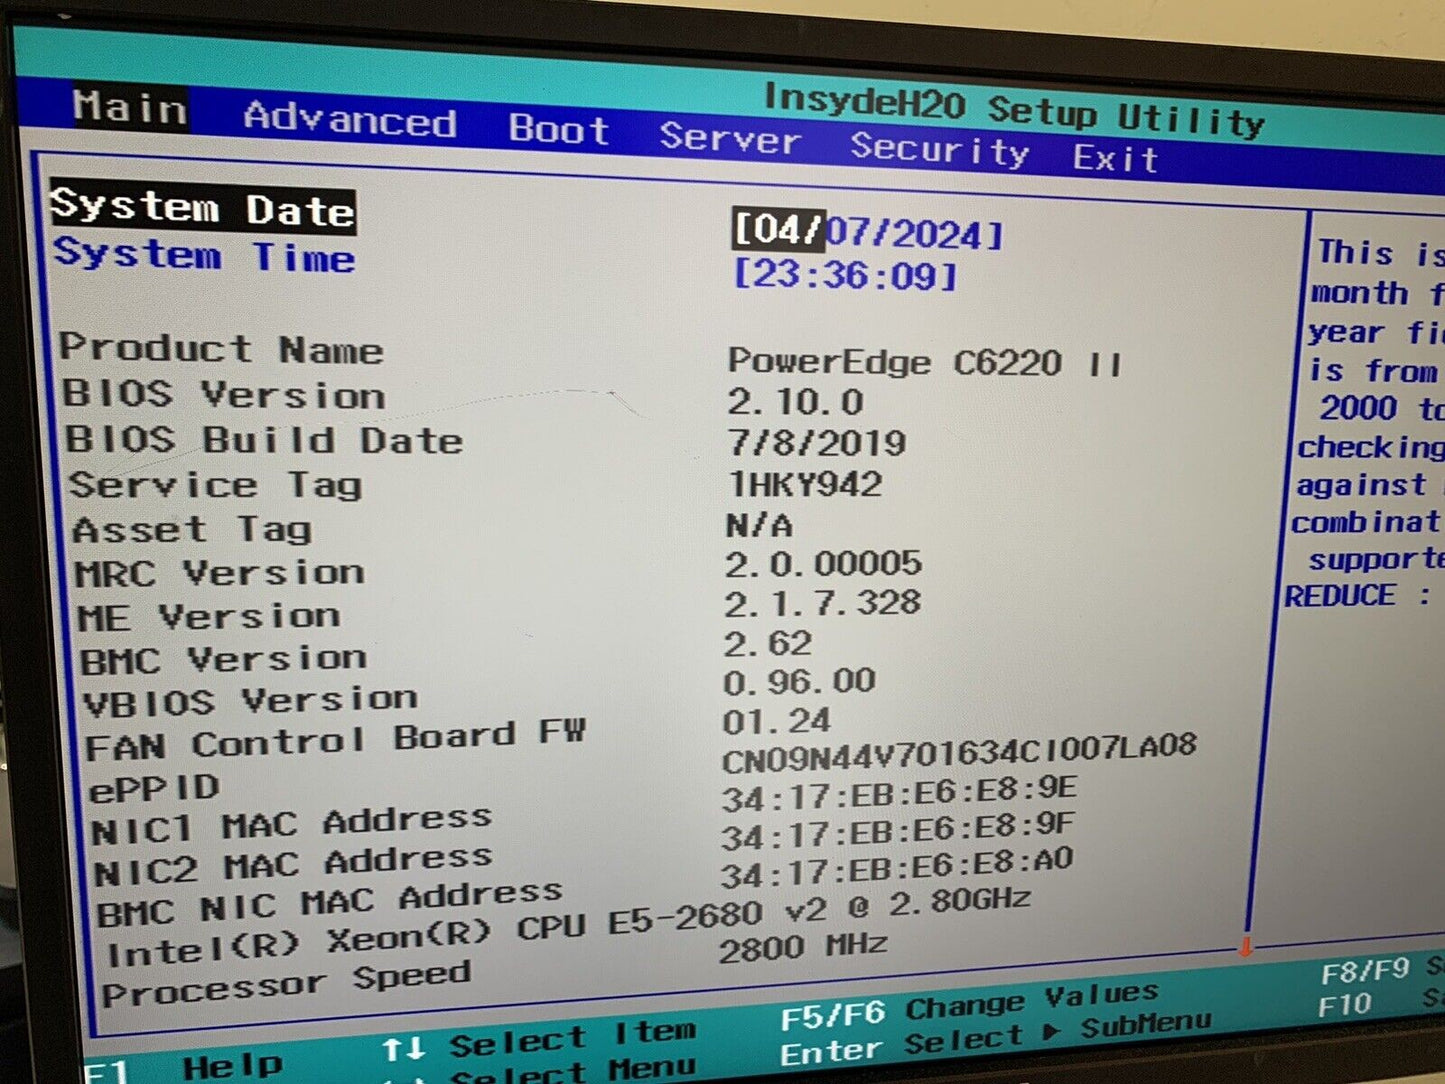
Task: Click the Service Tag label
Action: coord(215,485)
